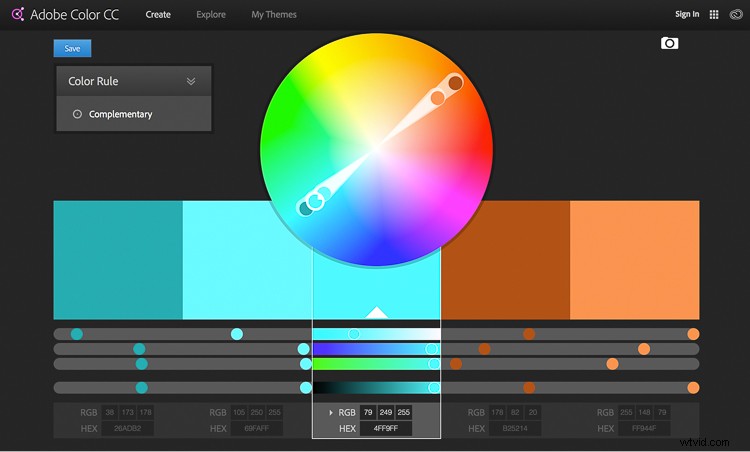This screenshot has width=750, height=452.
Task: Click the white base color triangle marker
Action: tap(376, 312)
